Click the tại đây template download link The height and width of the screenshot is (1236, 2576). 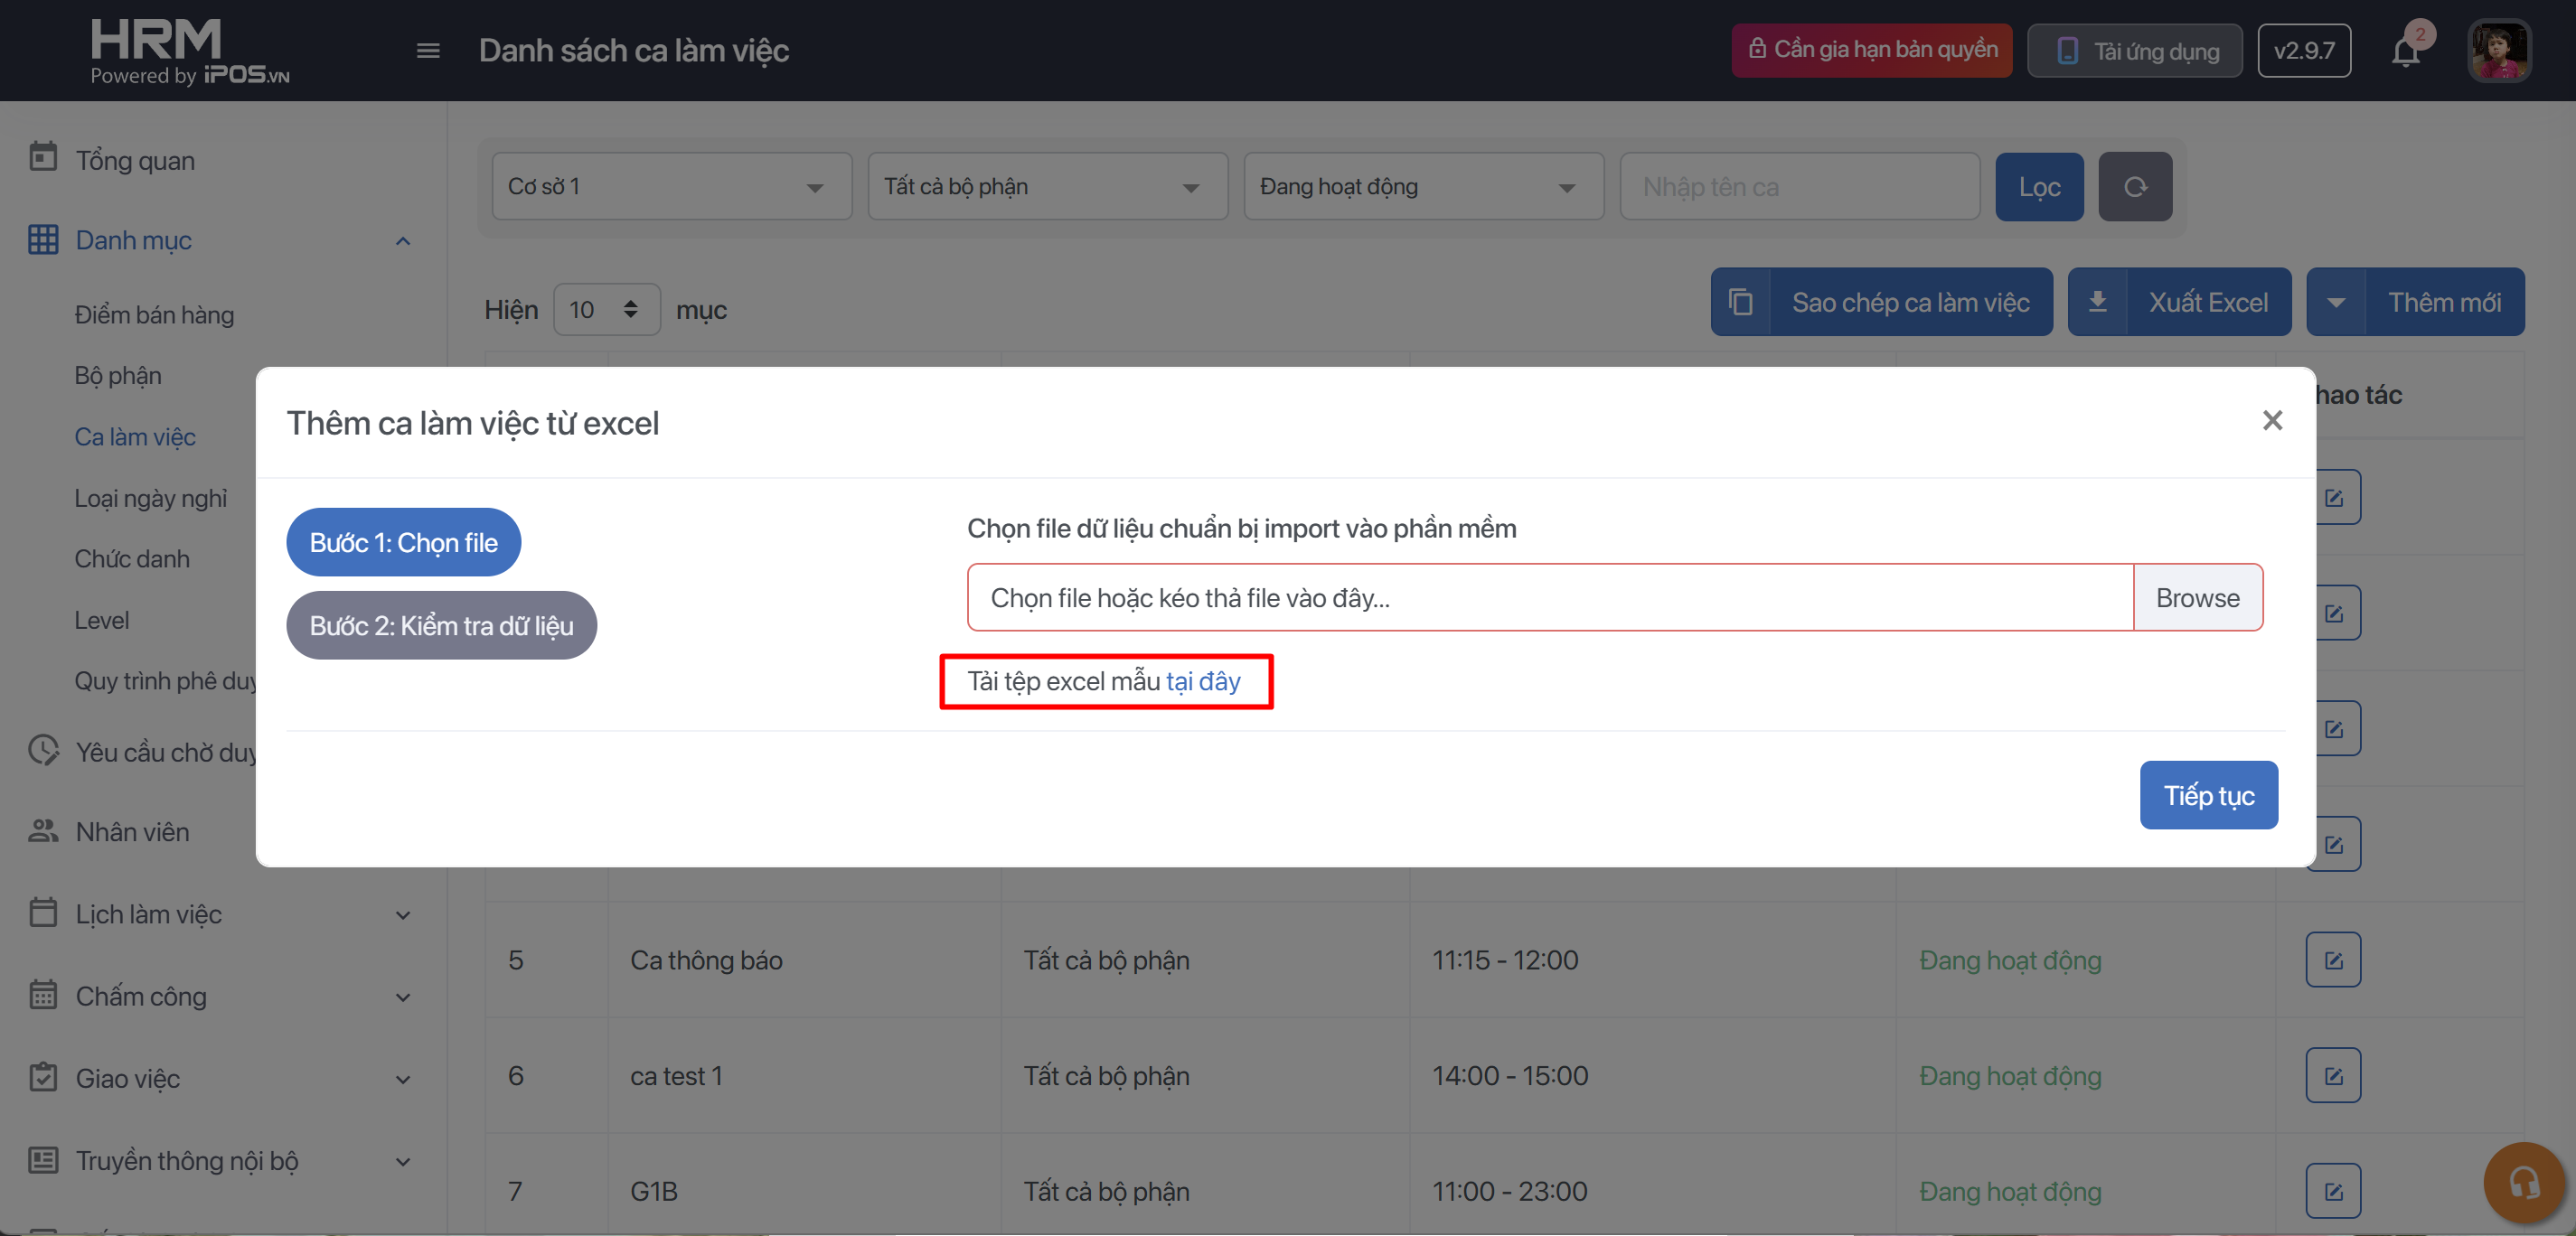click(x=1203, y=682)
